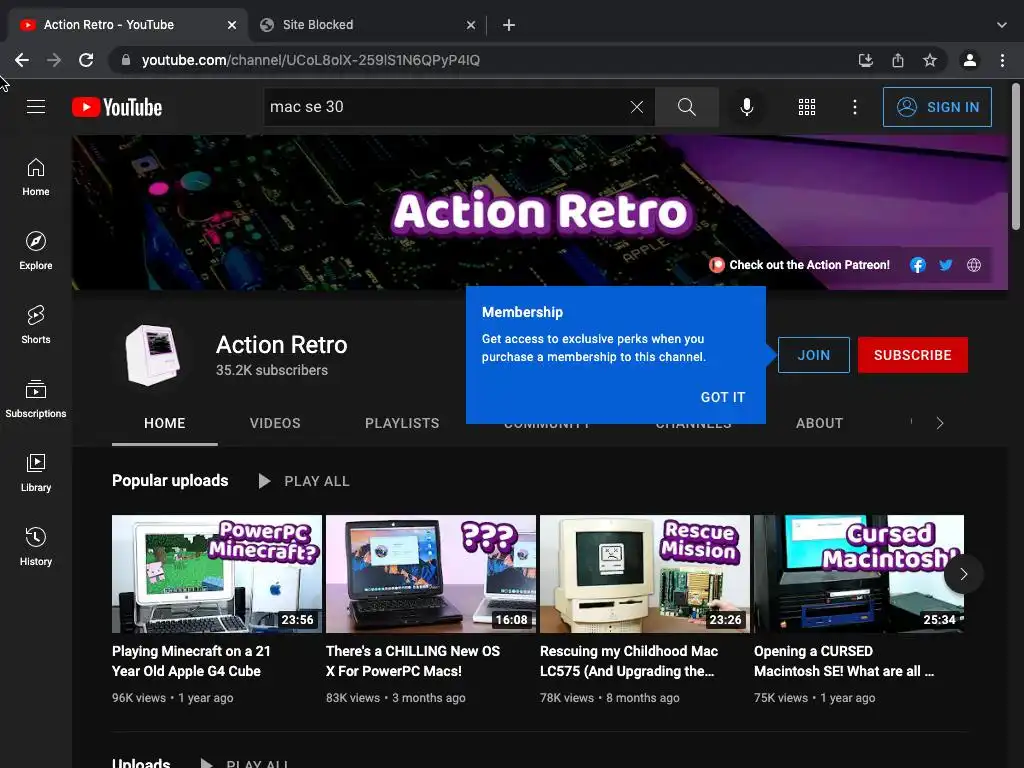This screenshot has width=1024, height=768.
Task: Open the channel's Facebook link icon
Action: click(x=918, y=265)
